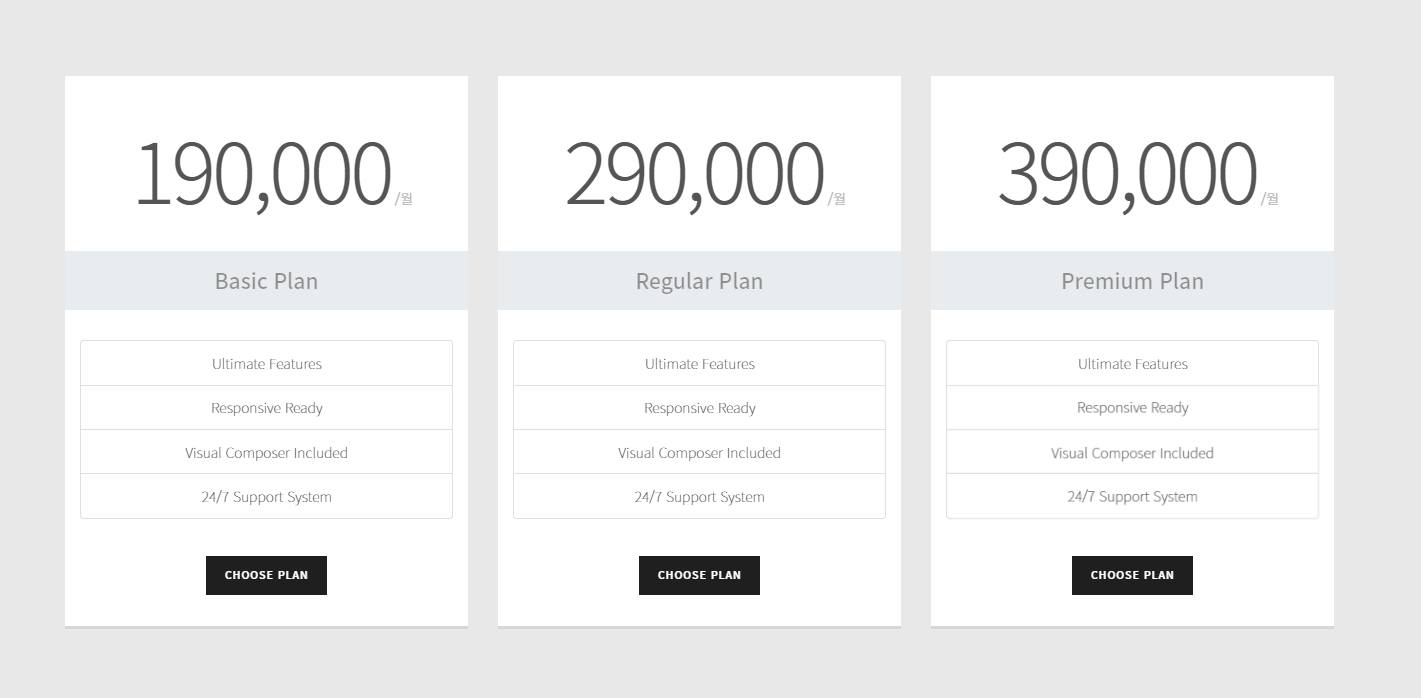The height and width of the screenshot is (698, 1421).
Task: Select the Regular Plan title bar
Action: (x=699, y=281)
